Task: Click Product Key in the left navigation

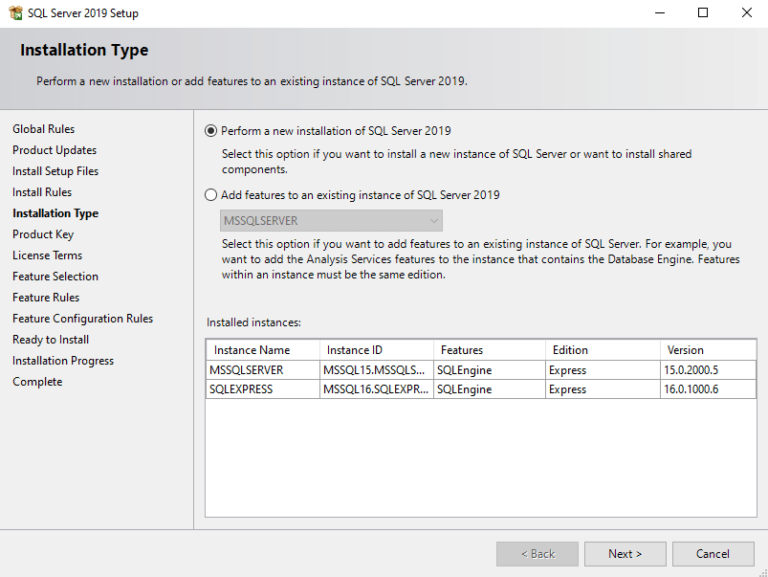Action: coord(43,234)
